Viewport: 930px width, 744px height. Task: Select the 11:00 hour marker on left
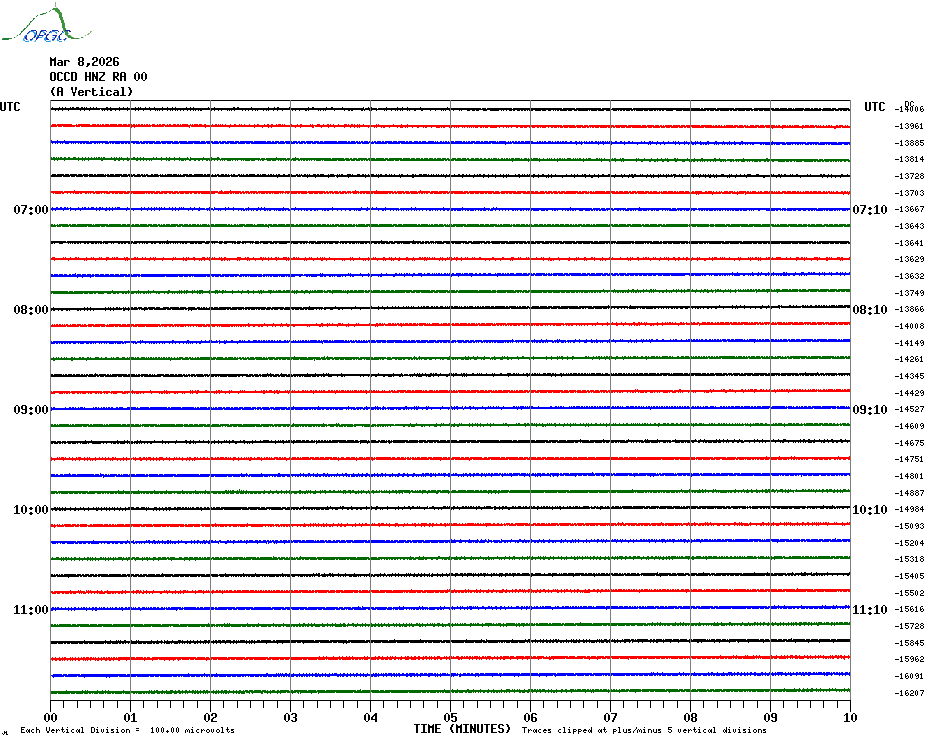(x=30, y=610)
